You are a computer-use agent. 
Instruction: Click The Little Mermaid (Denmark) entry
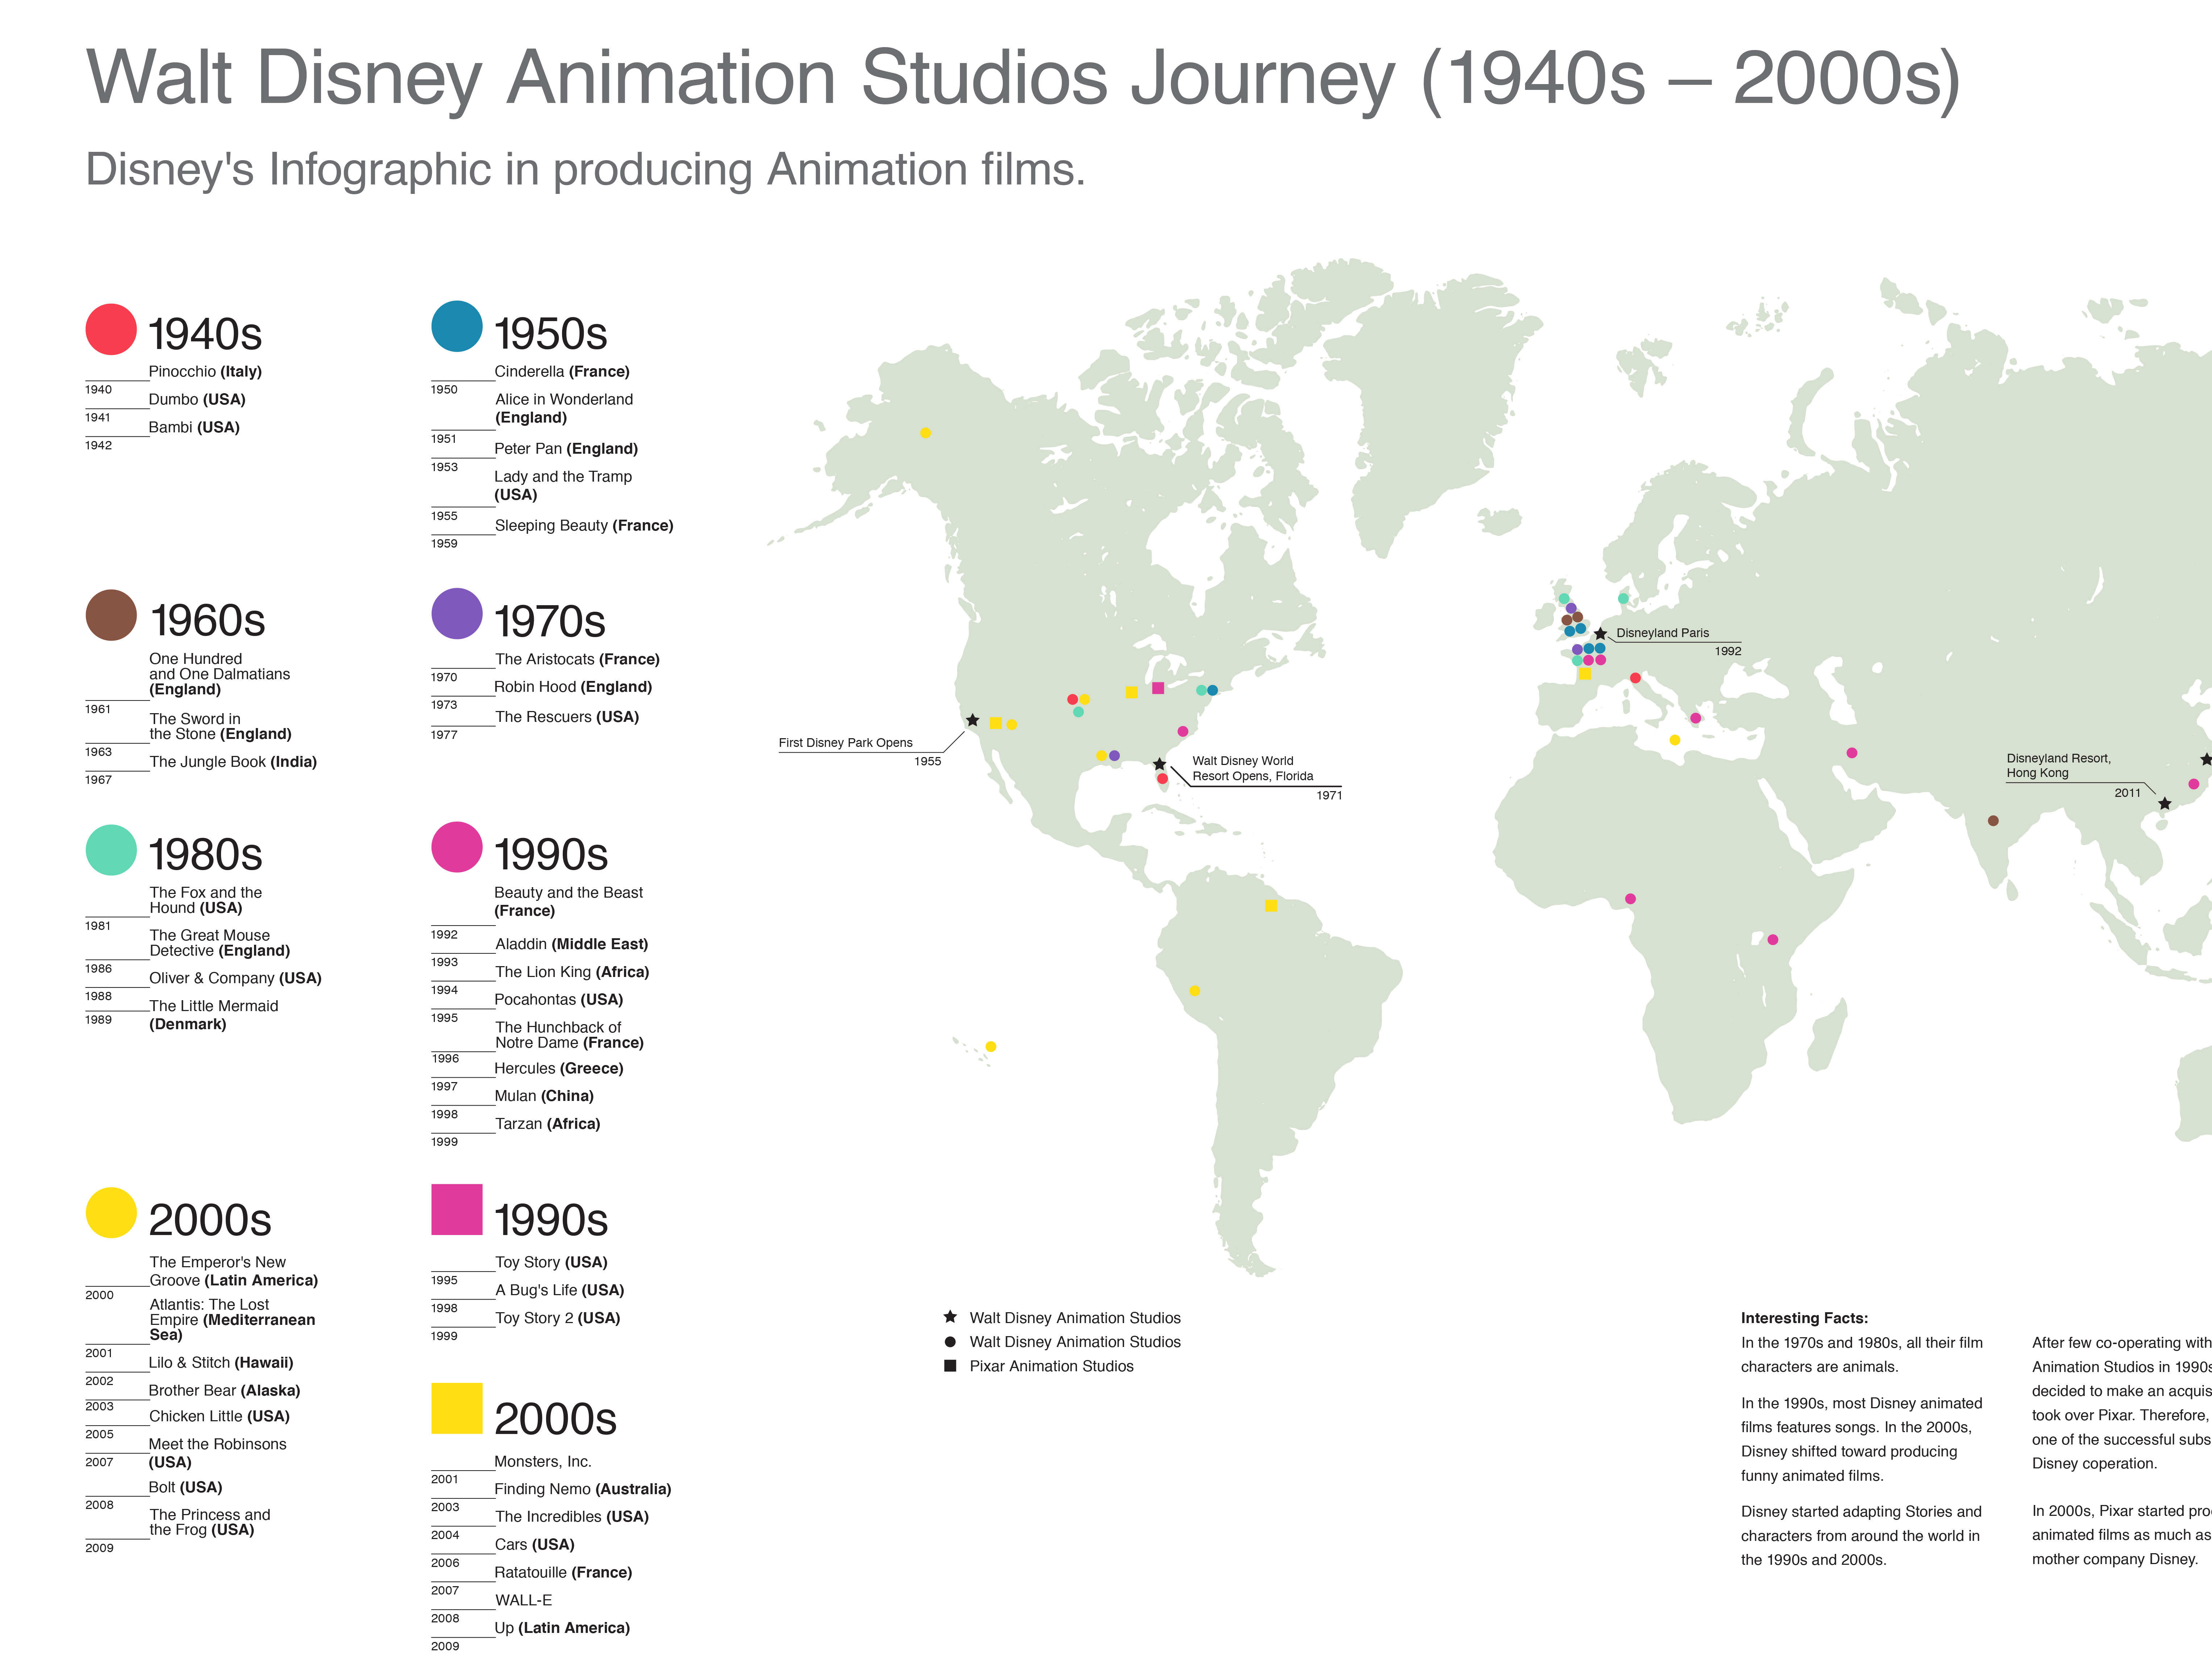tap(214, 1015)
